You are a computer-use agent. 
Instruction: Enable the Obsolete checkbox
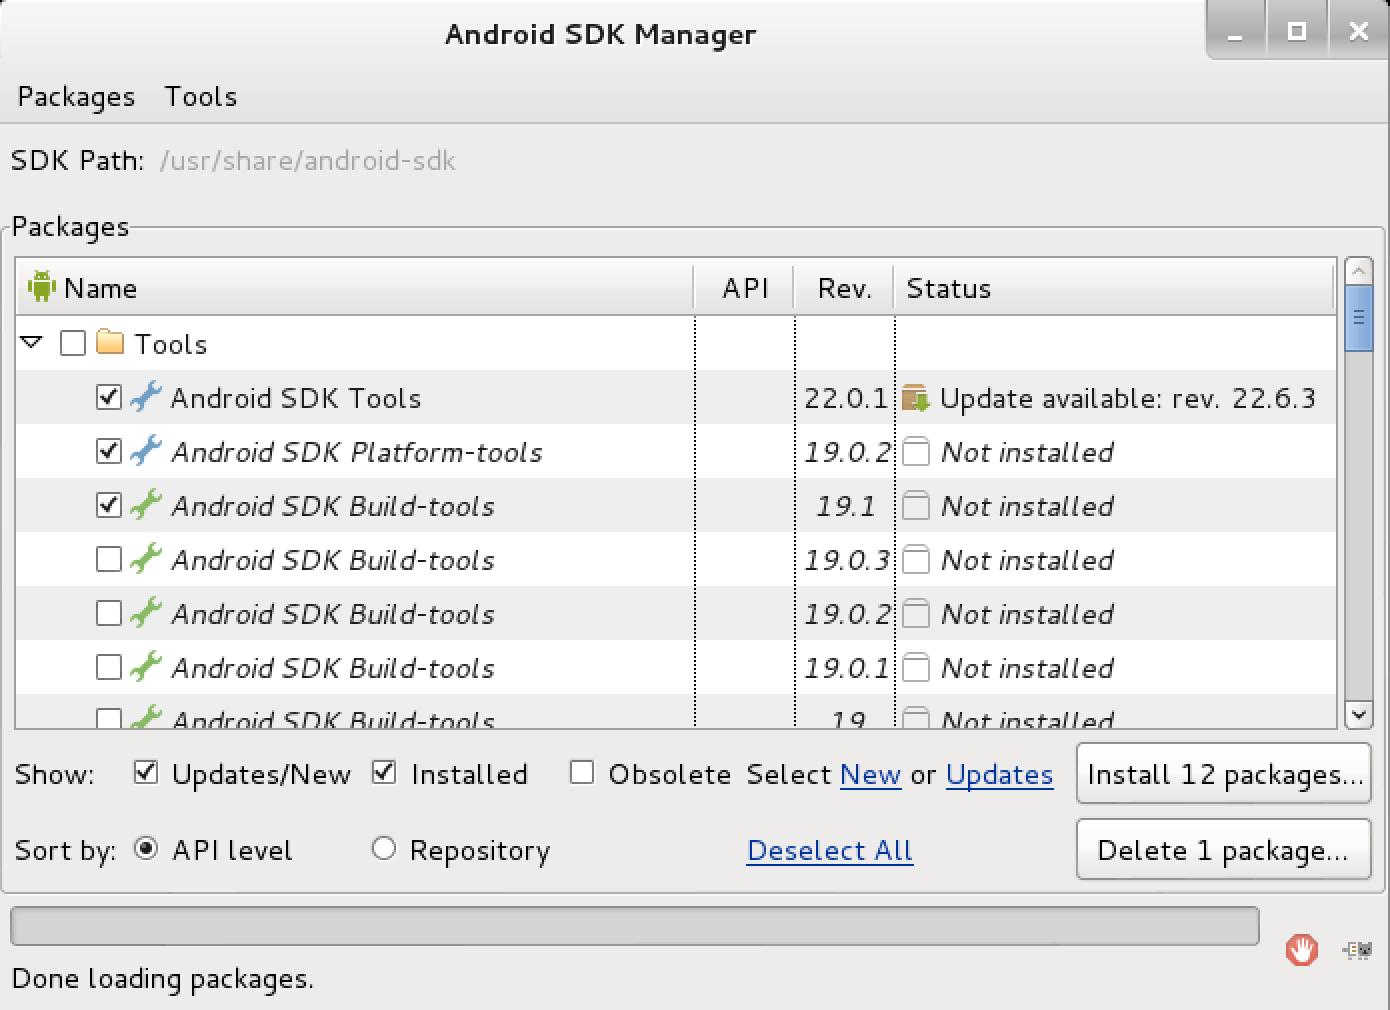[x=581, y=773]
